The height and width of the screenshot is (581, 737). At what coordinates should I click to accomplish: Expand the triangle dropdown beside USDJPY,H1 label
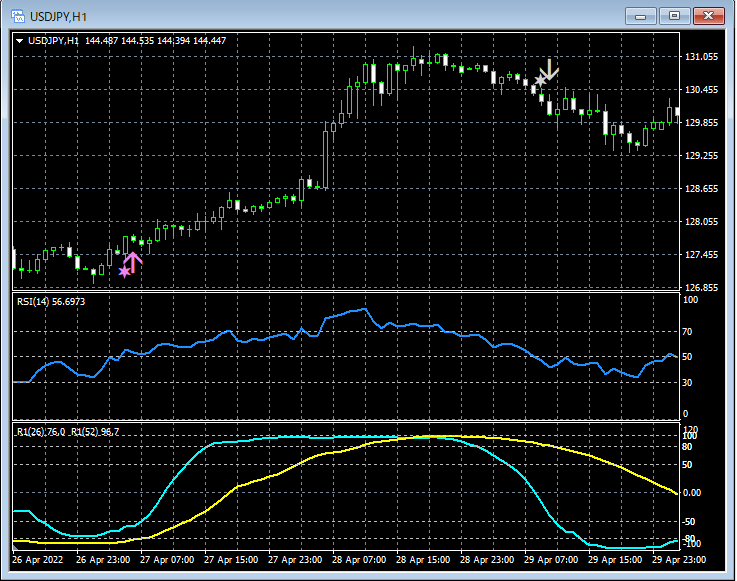[x=20, y=41]
